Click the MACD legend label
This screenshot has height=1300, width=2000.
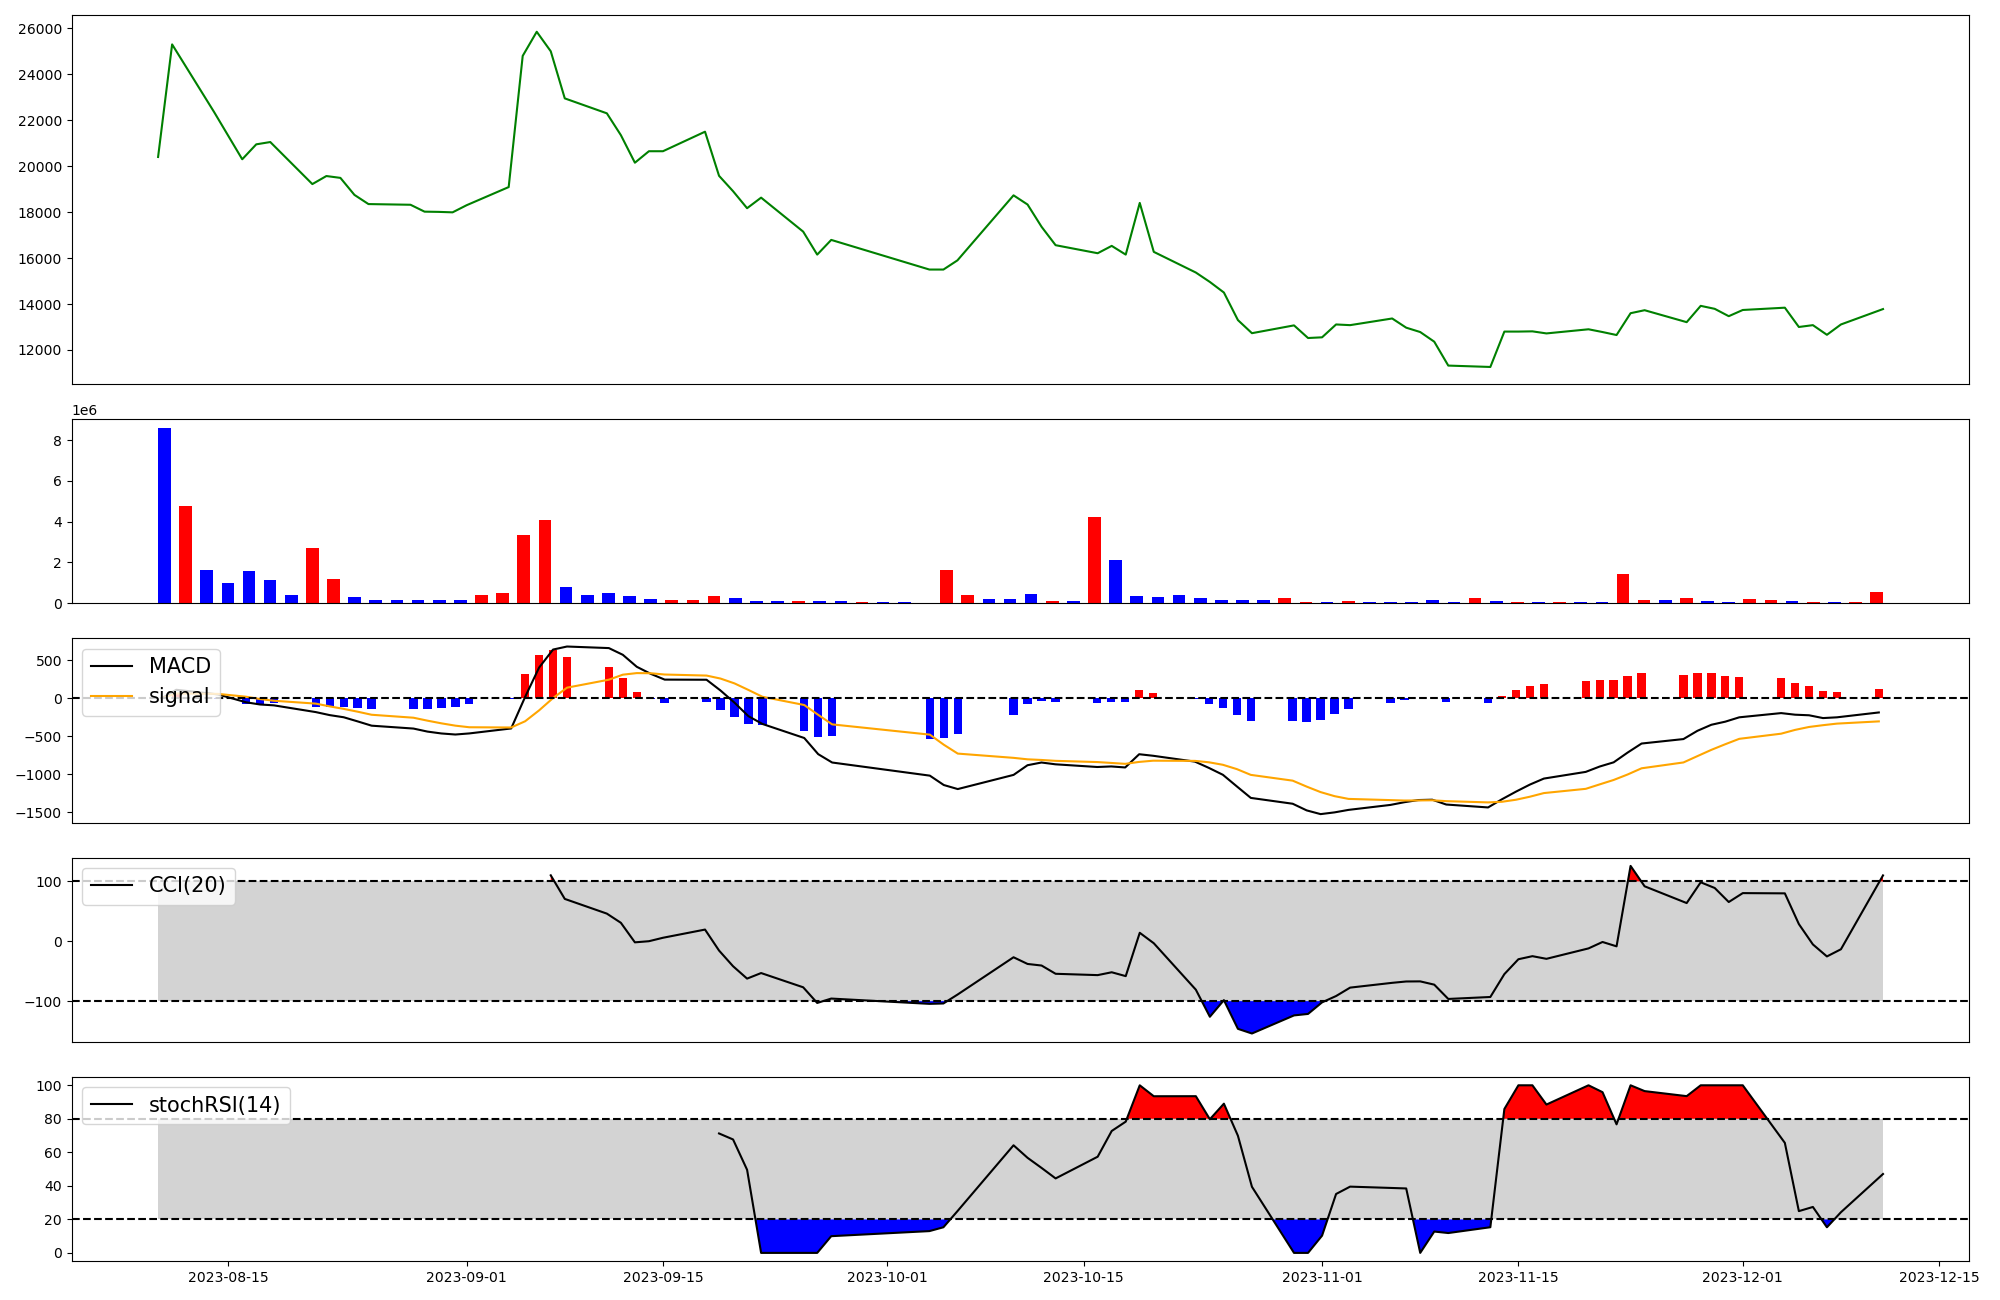[x=179, y=666]
